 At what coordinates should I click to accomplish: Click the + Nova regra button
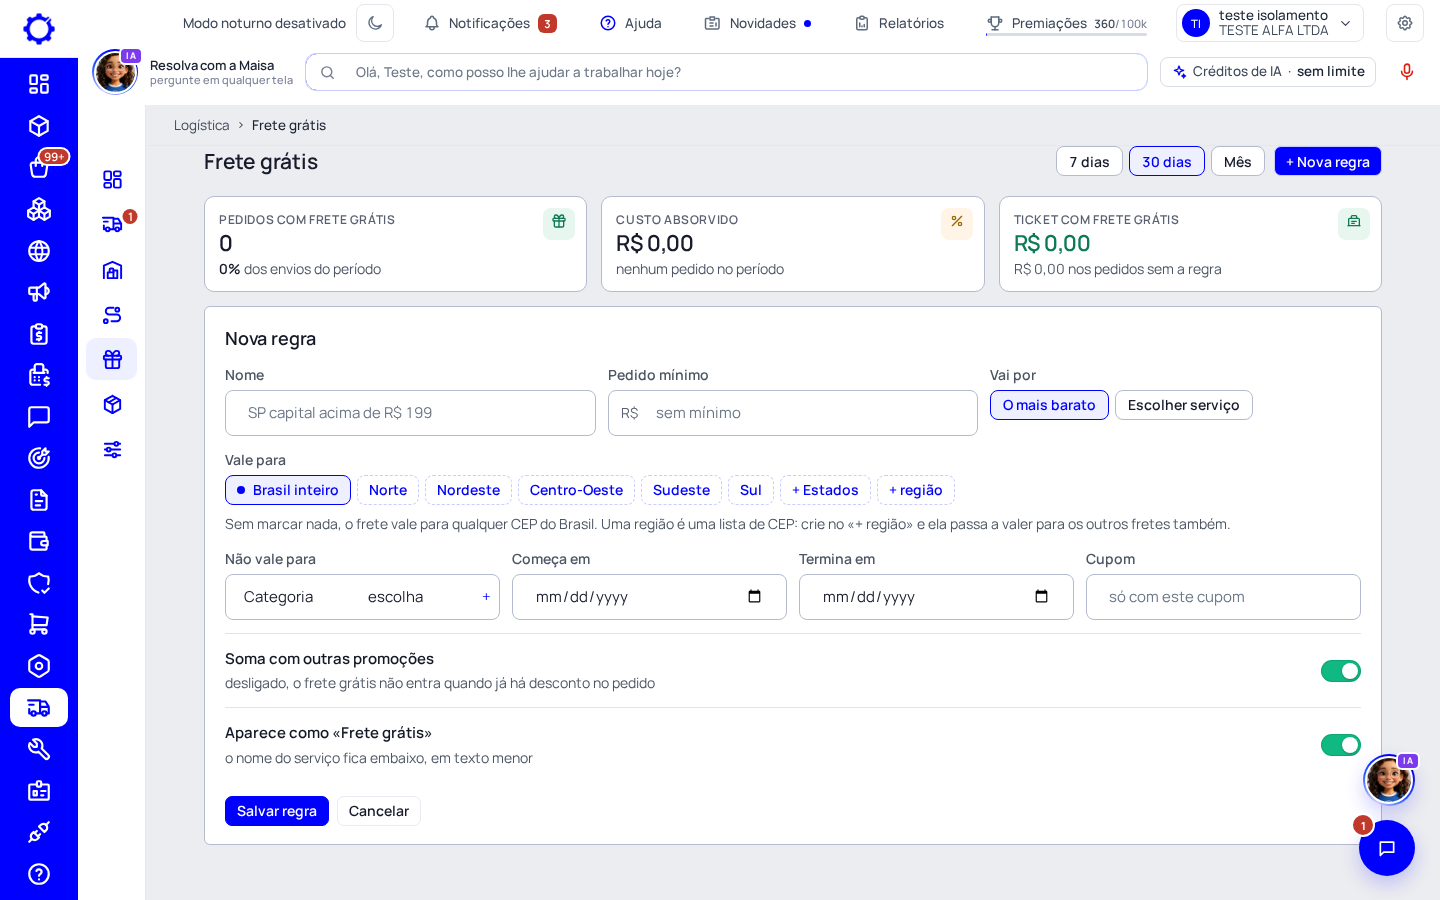coord(1328,162)
